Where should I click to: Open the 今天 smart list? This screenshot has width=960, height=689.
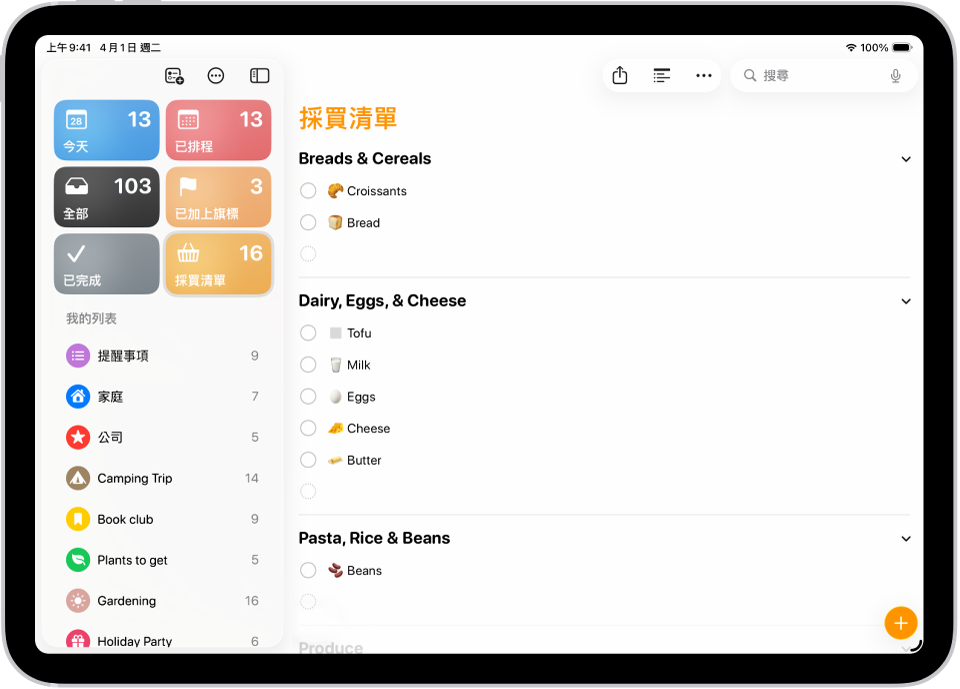[106, 130]
